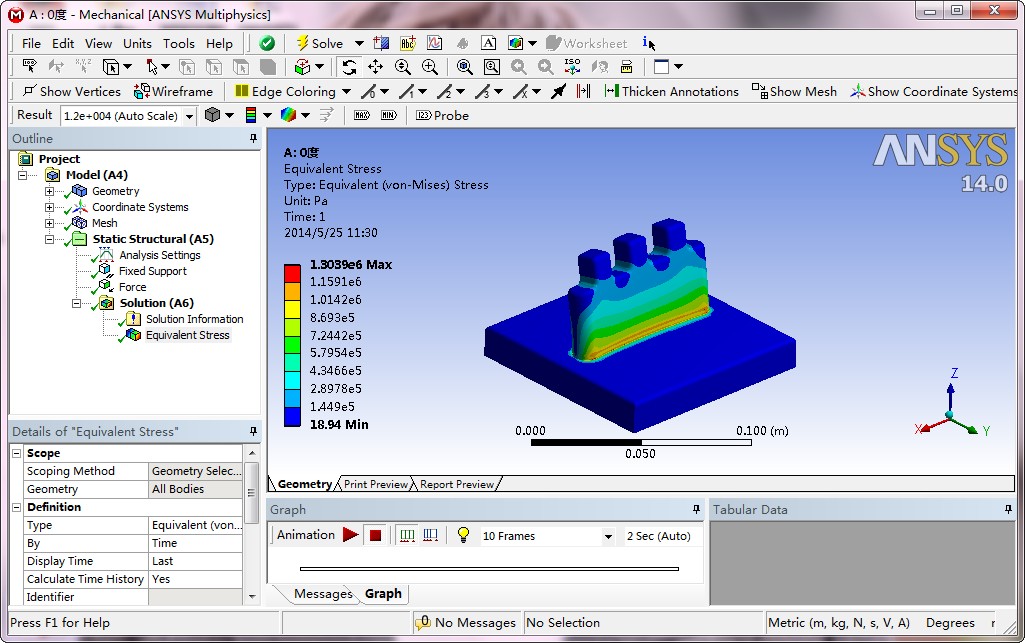Toggle Show Mesh

(x=794, y=91)
